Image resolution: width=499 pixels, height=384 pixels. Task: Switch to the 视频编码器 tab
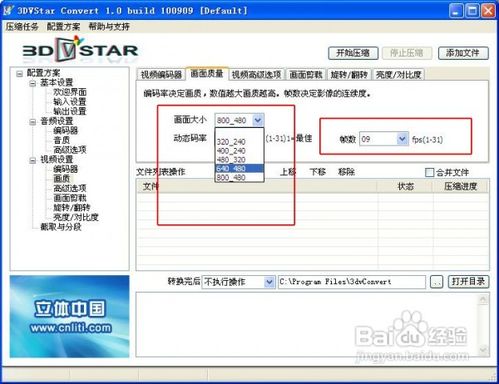click(x=161, y=75)
